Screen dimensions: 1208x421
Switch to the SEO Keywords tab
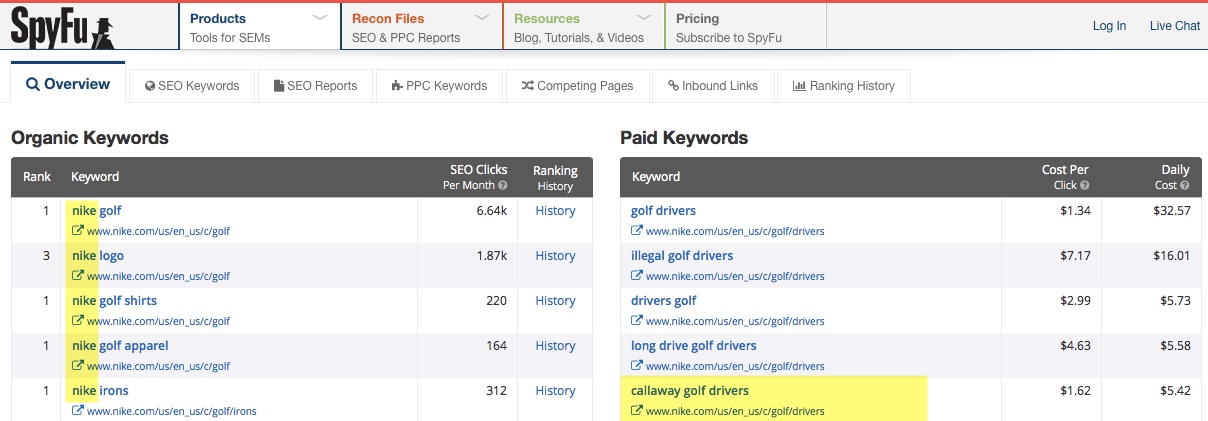click(x=192, y=86)
